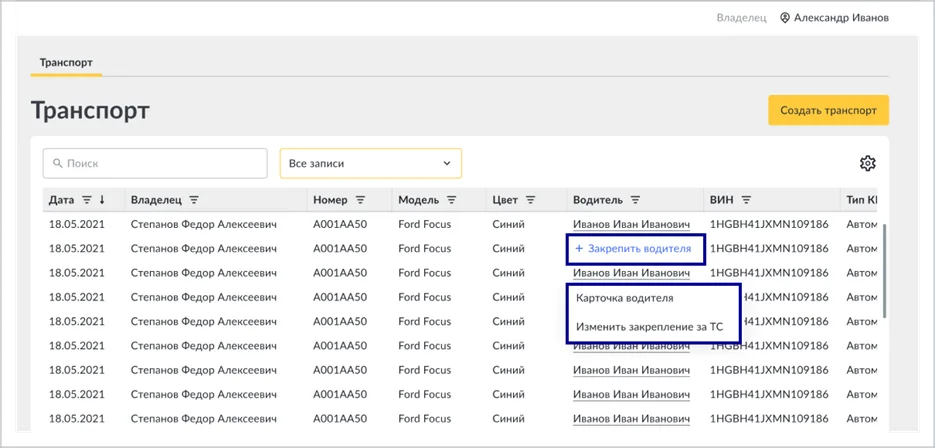Open filter icon on Модель column
Image resolution: width=935 pixels, height=448 pixels.
coord(451,200)
